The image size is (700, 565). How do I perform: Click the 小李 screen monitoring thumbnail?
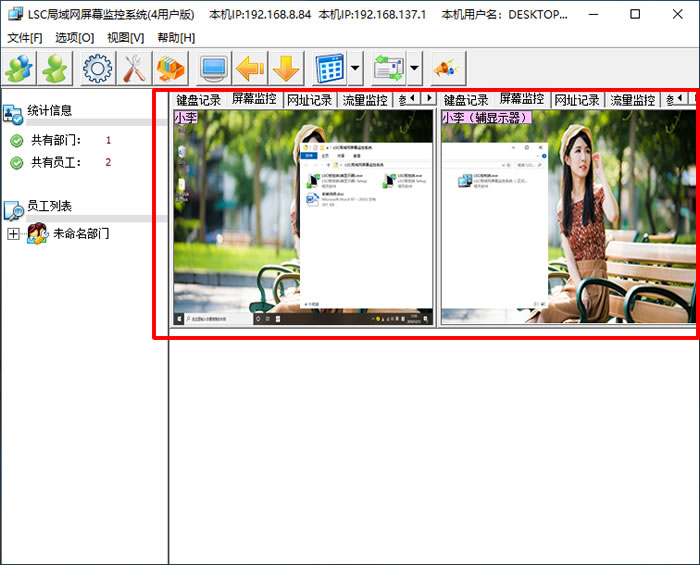(303, 217)
